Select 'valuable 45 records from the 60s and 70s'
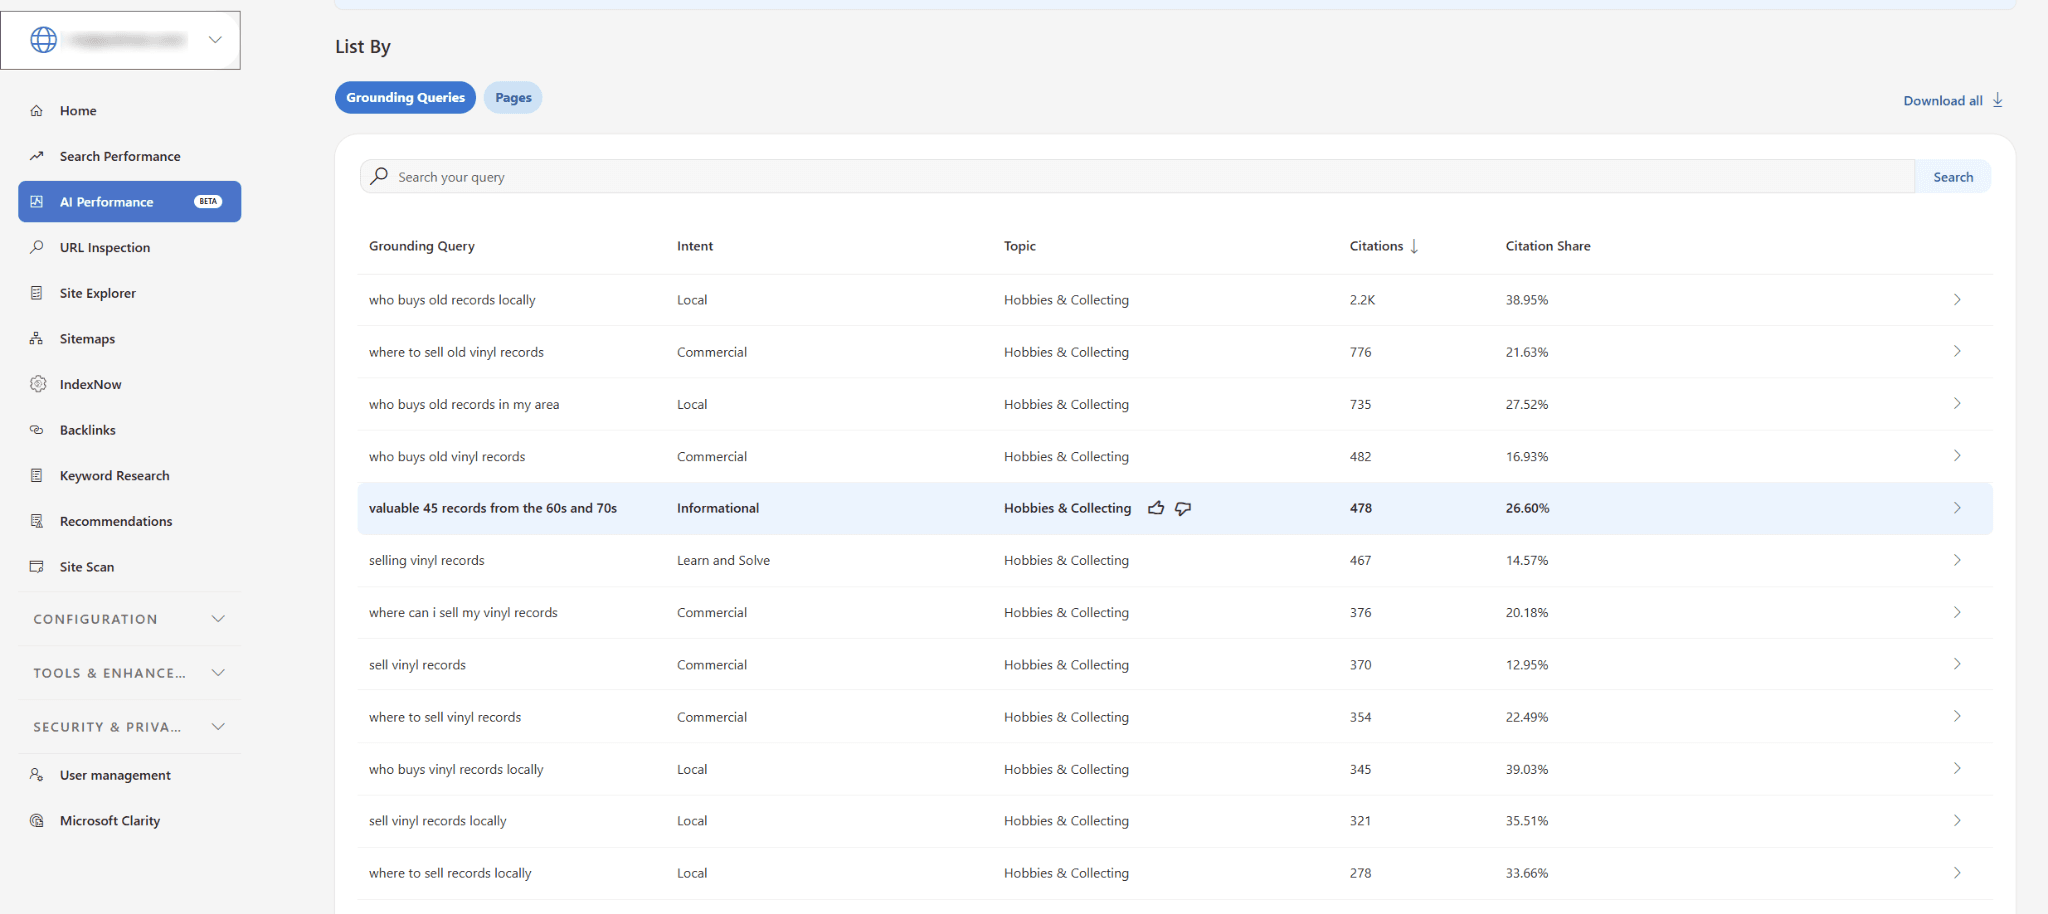Screen dimensions: 2048x914 click(493, 508)
